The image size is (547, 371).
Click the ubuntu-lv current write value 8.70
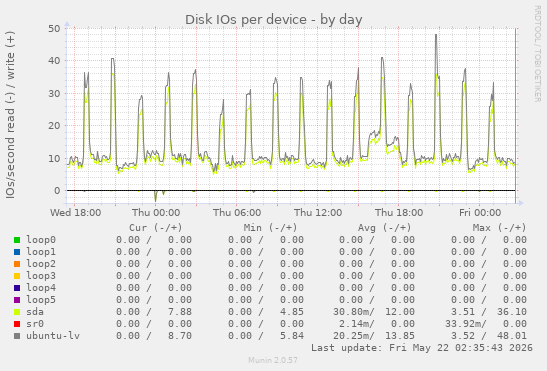180,336
